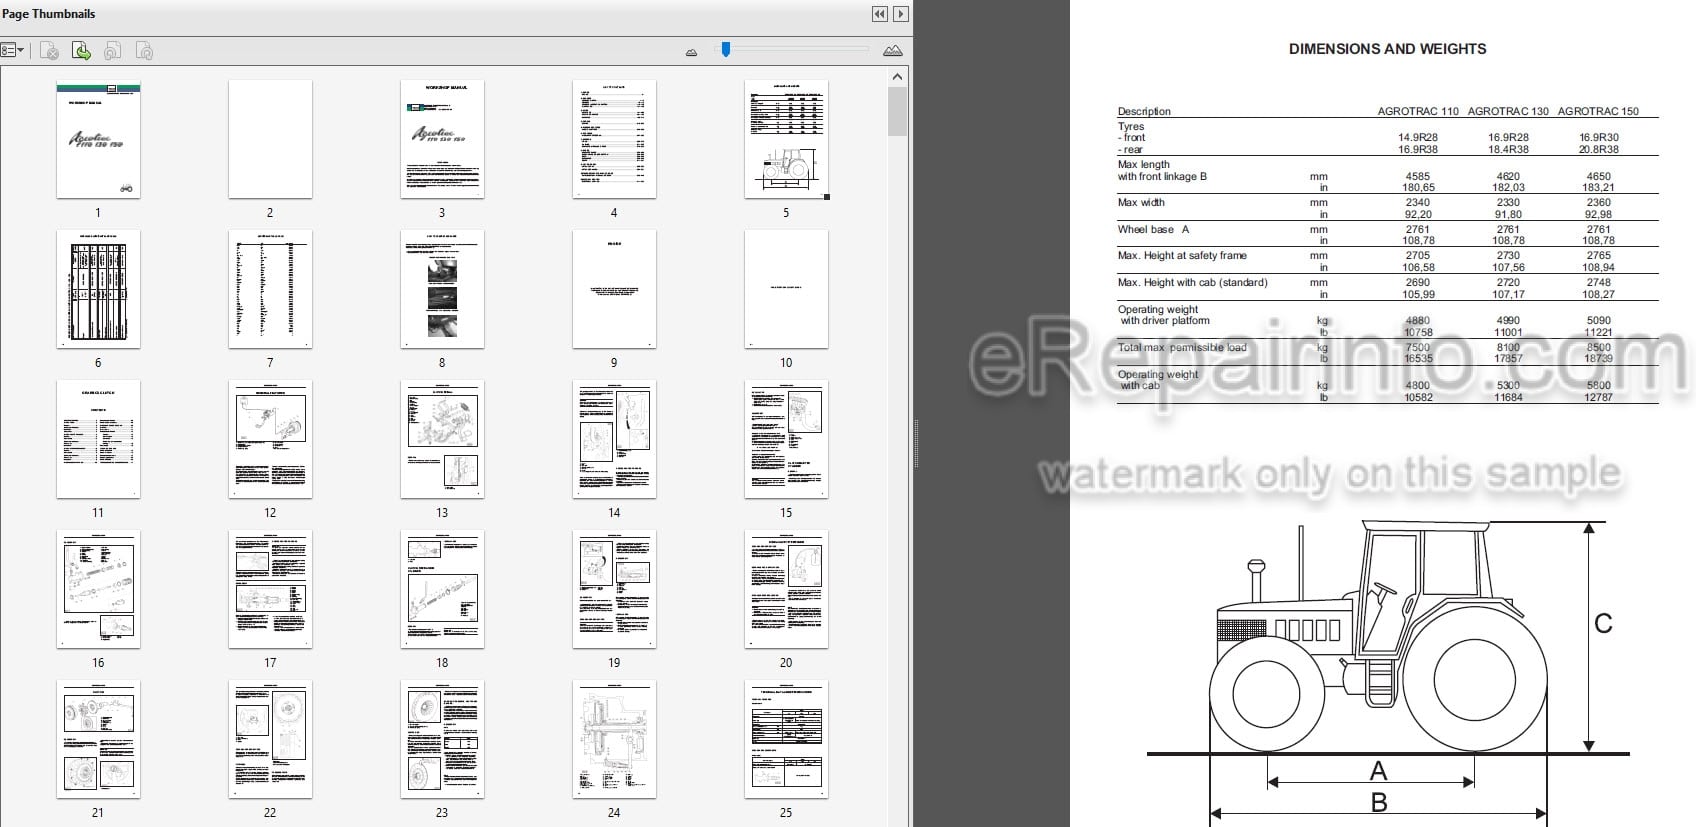The width and height of the screenshot is (1696, 827).
Task: Select the blank page 2 thumbnail
Action: click(270, 139)
